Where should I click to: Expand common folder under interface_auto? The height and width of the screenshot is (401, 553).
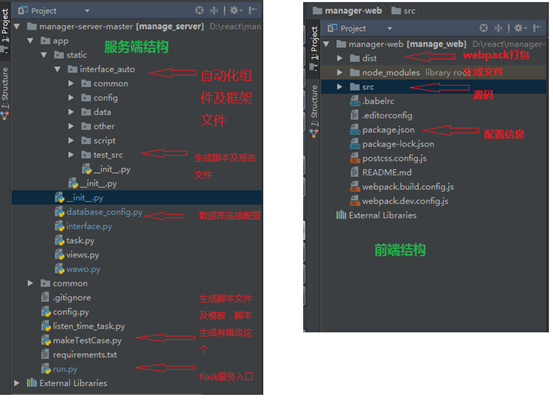tap(71, 84)
